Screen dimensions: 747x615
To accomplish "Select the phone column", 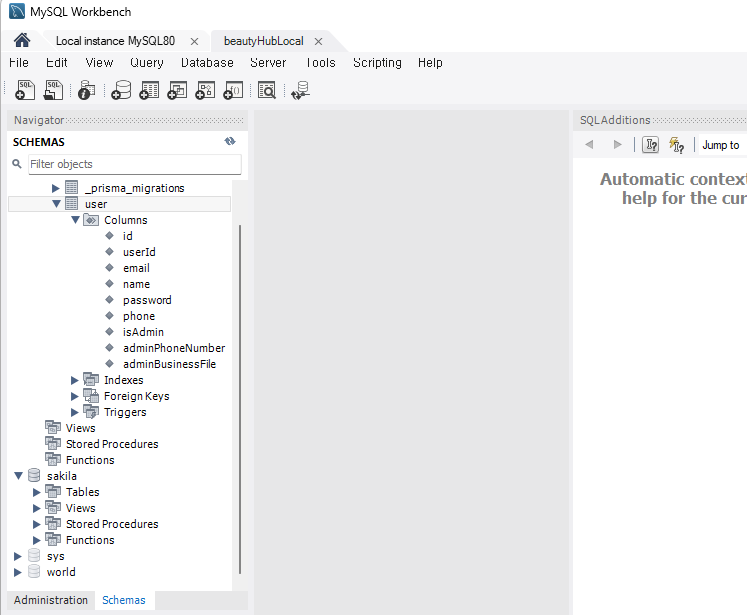I will coord(139,316).
